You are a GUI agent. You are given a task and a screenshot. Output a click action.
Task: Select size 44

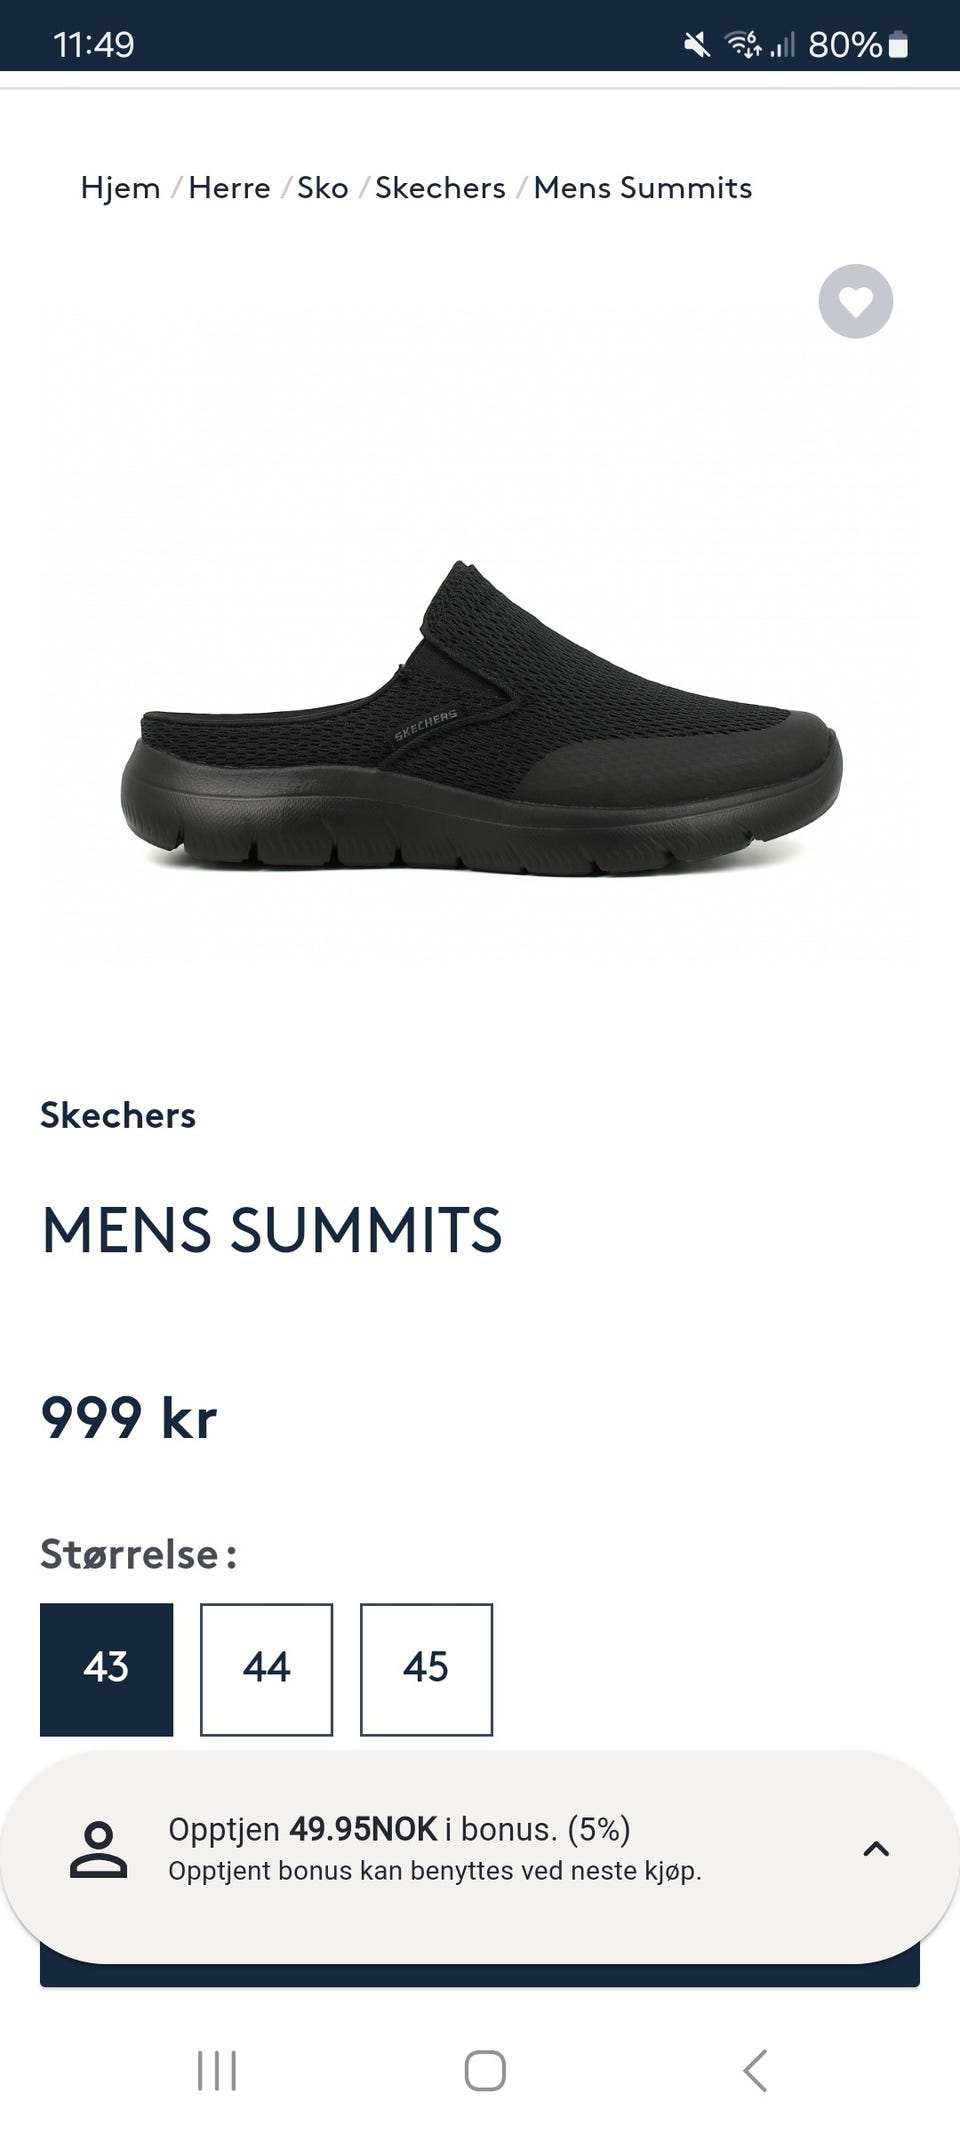pos(266,1669)
